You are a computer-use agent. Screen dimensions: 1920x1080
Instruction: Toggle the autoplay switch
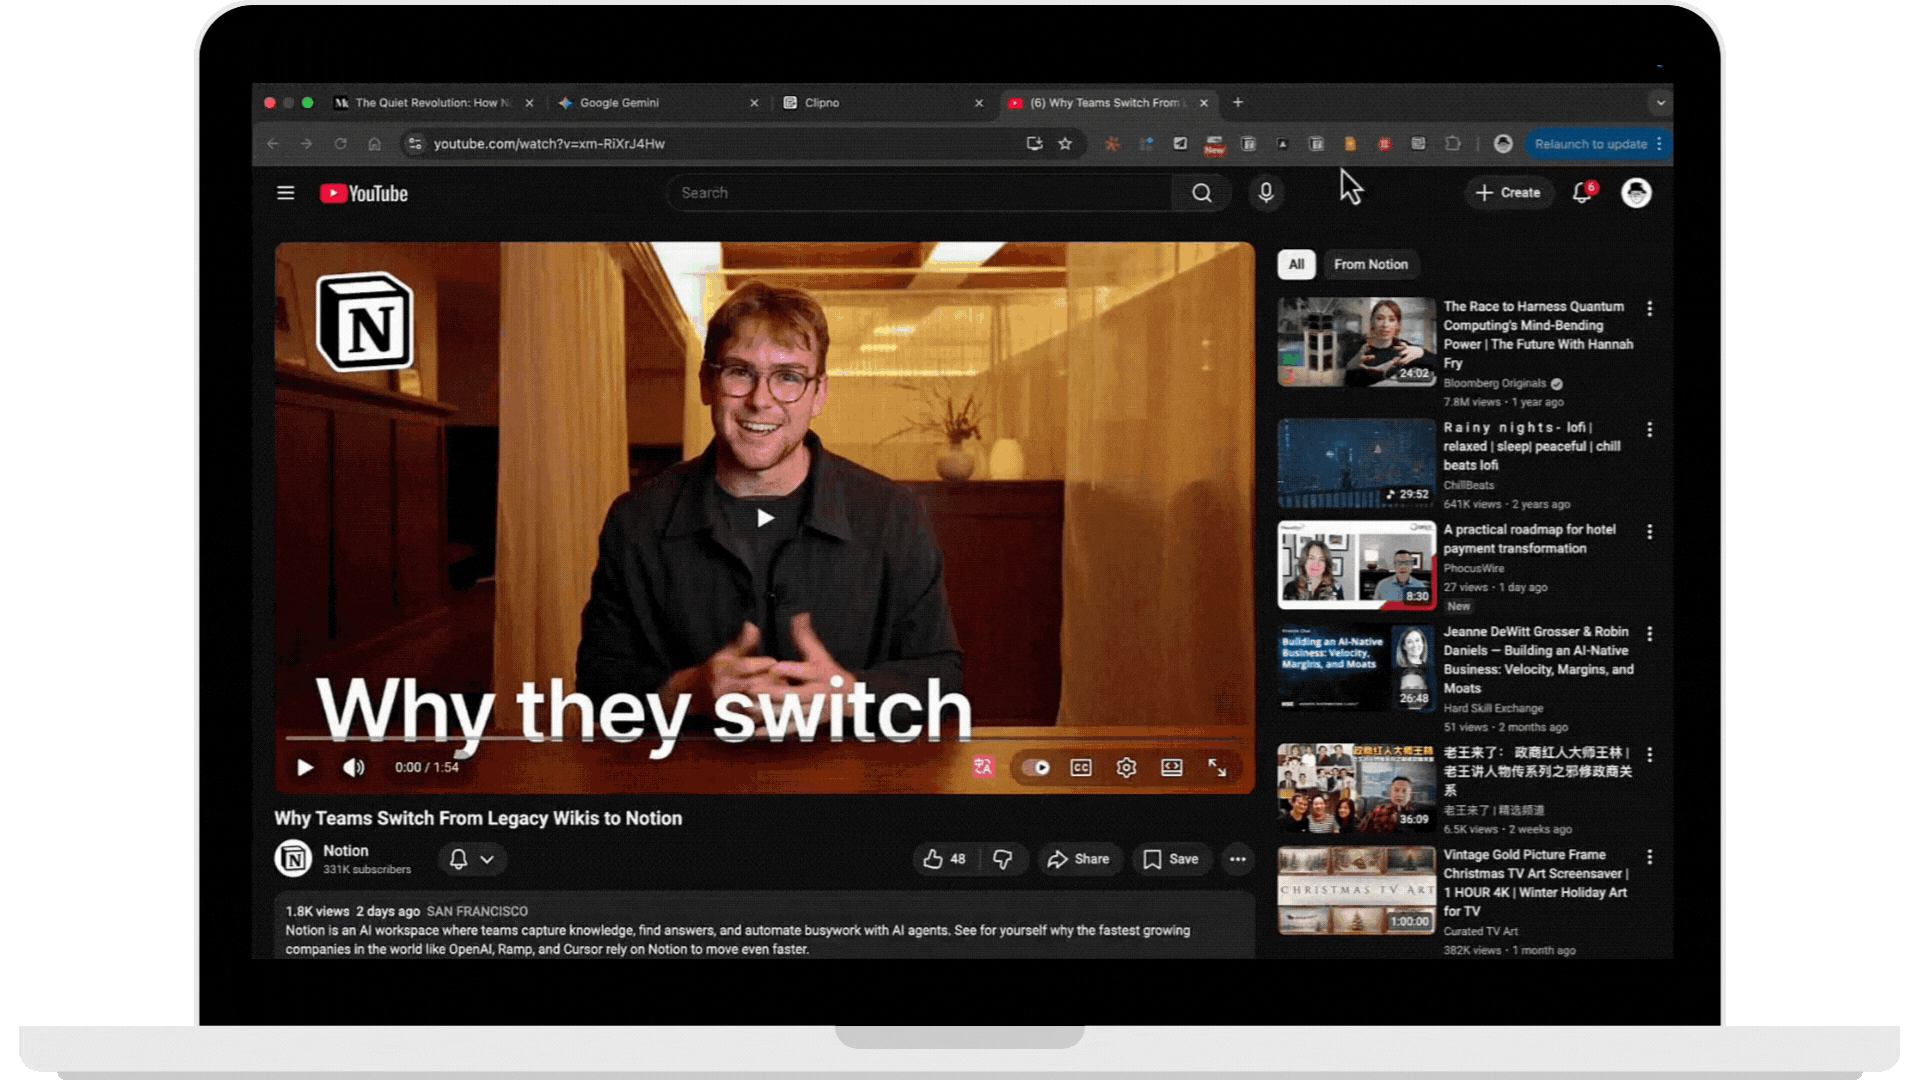[x=1036, y=768]
